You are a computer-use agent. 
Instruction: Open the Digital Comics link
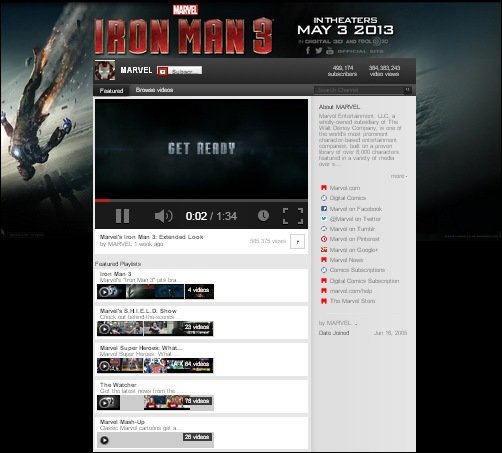click(x=348, y=198)
